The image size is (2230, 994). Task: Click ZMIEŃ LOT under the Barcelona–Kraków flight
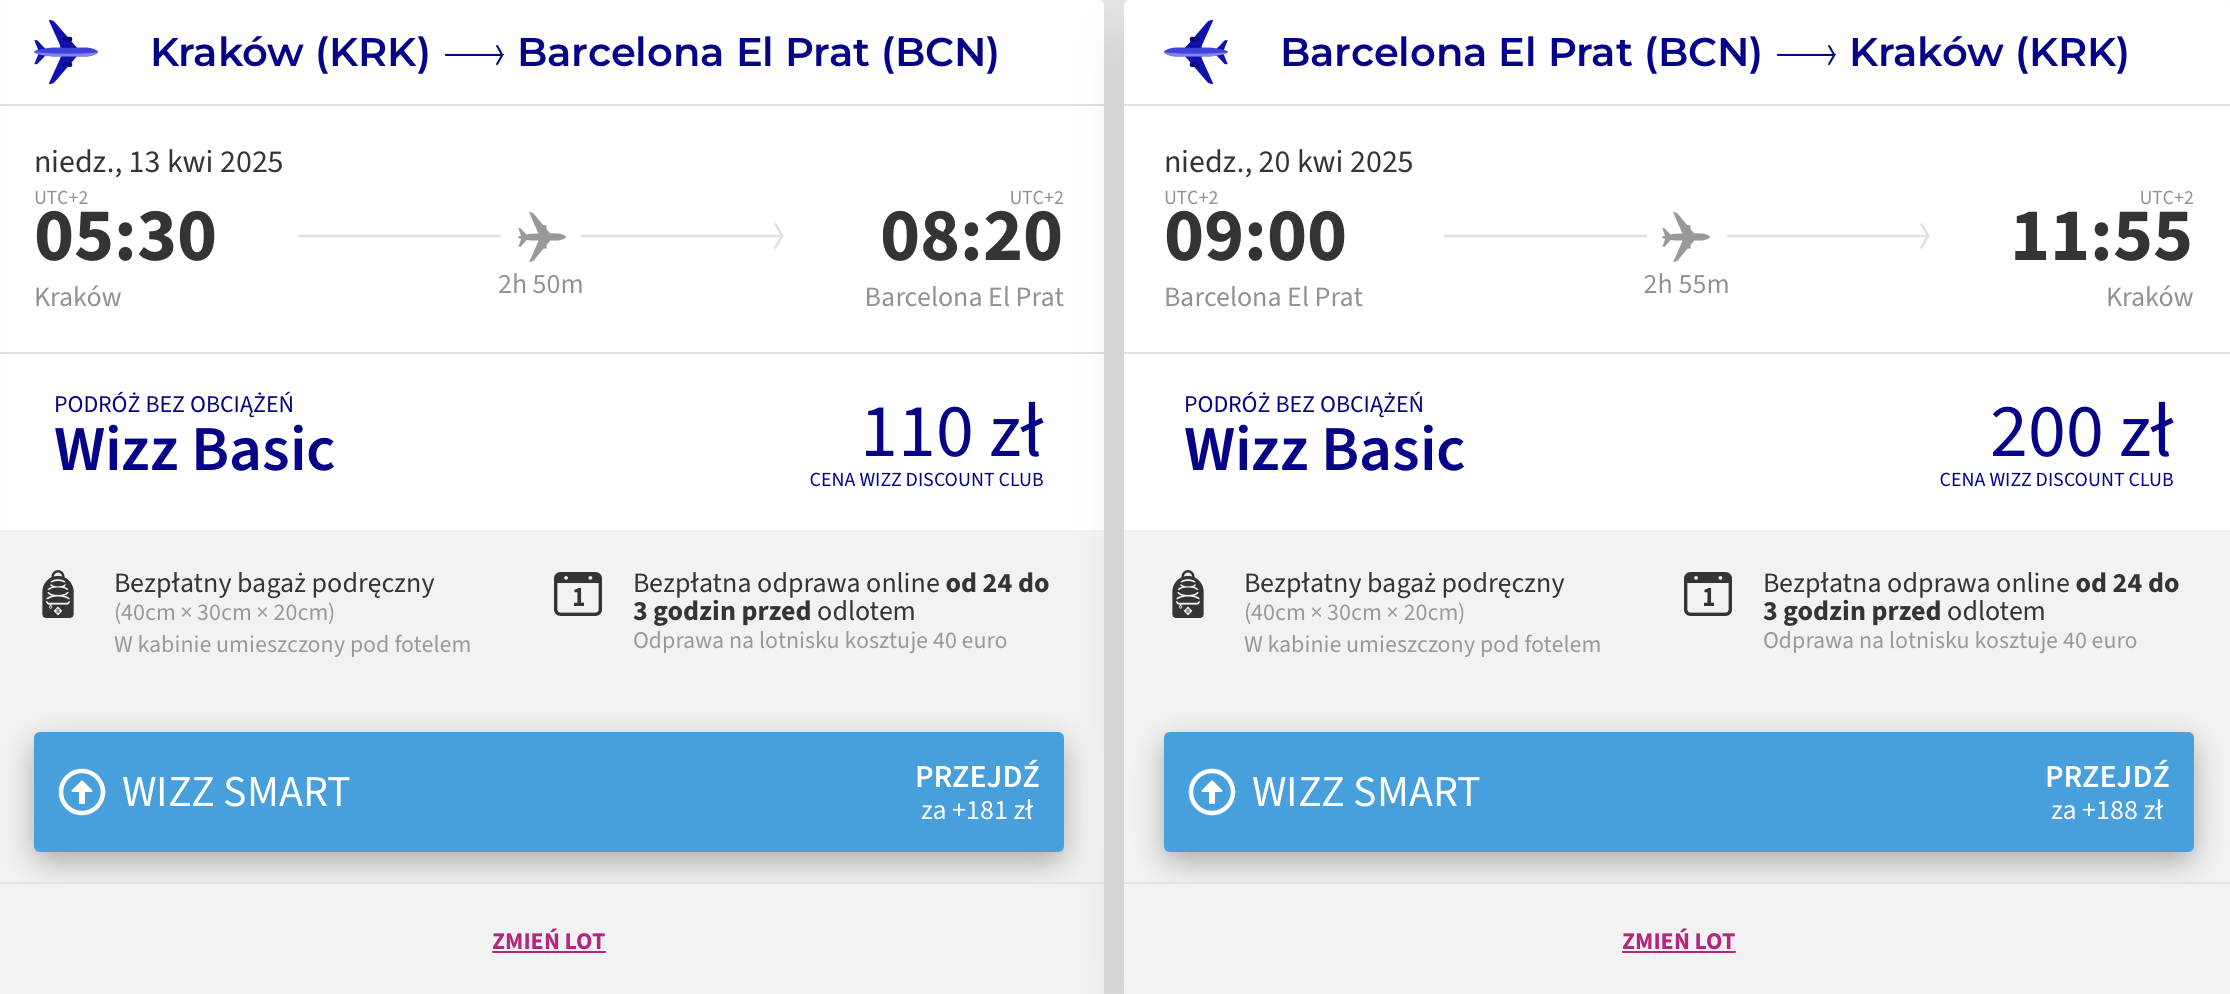coord(1679,941)
